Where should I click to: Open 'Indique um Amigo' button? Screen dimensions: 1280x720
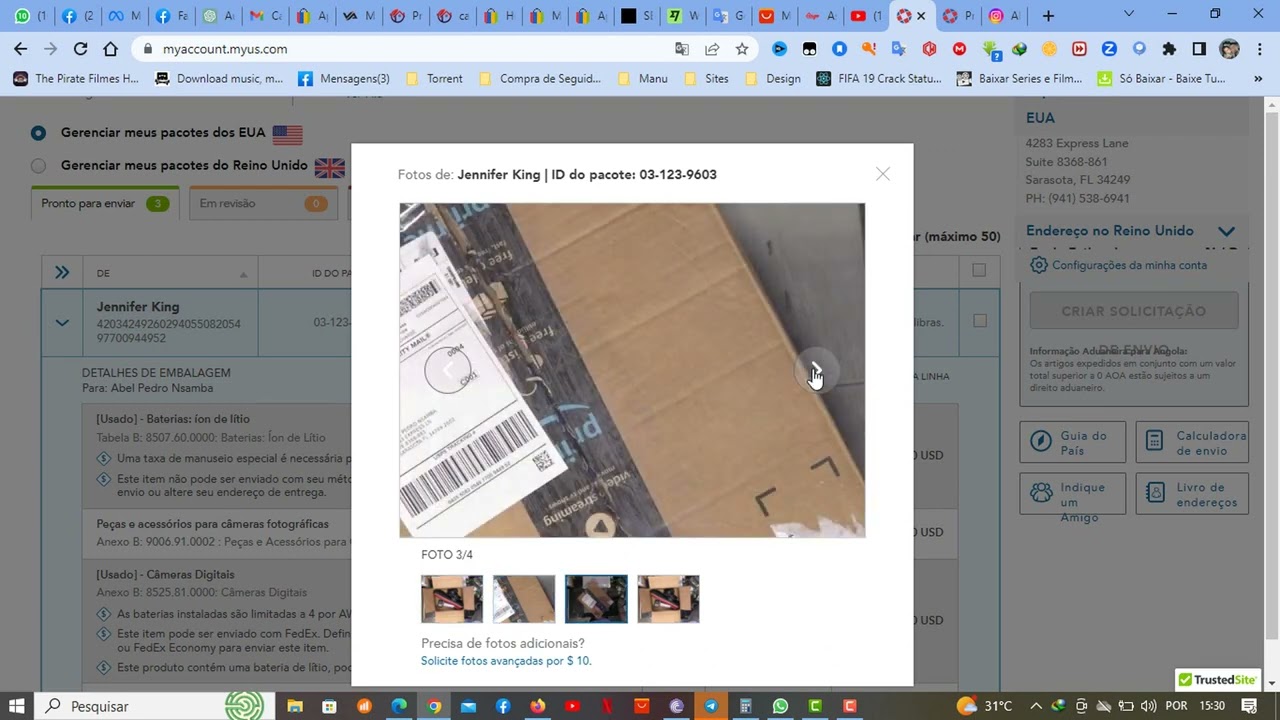[x=1073, y=494]
